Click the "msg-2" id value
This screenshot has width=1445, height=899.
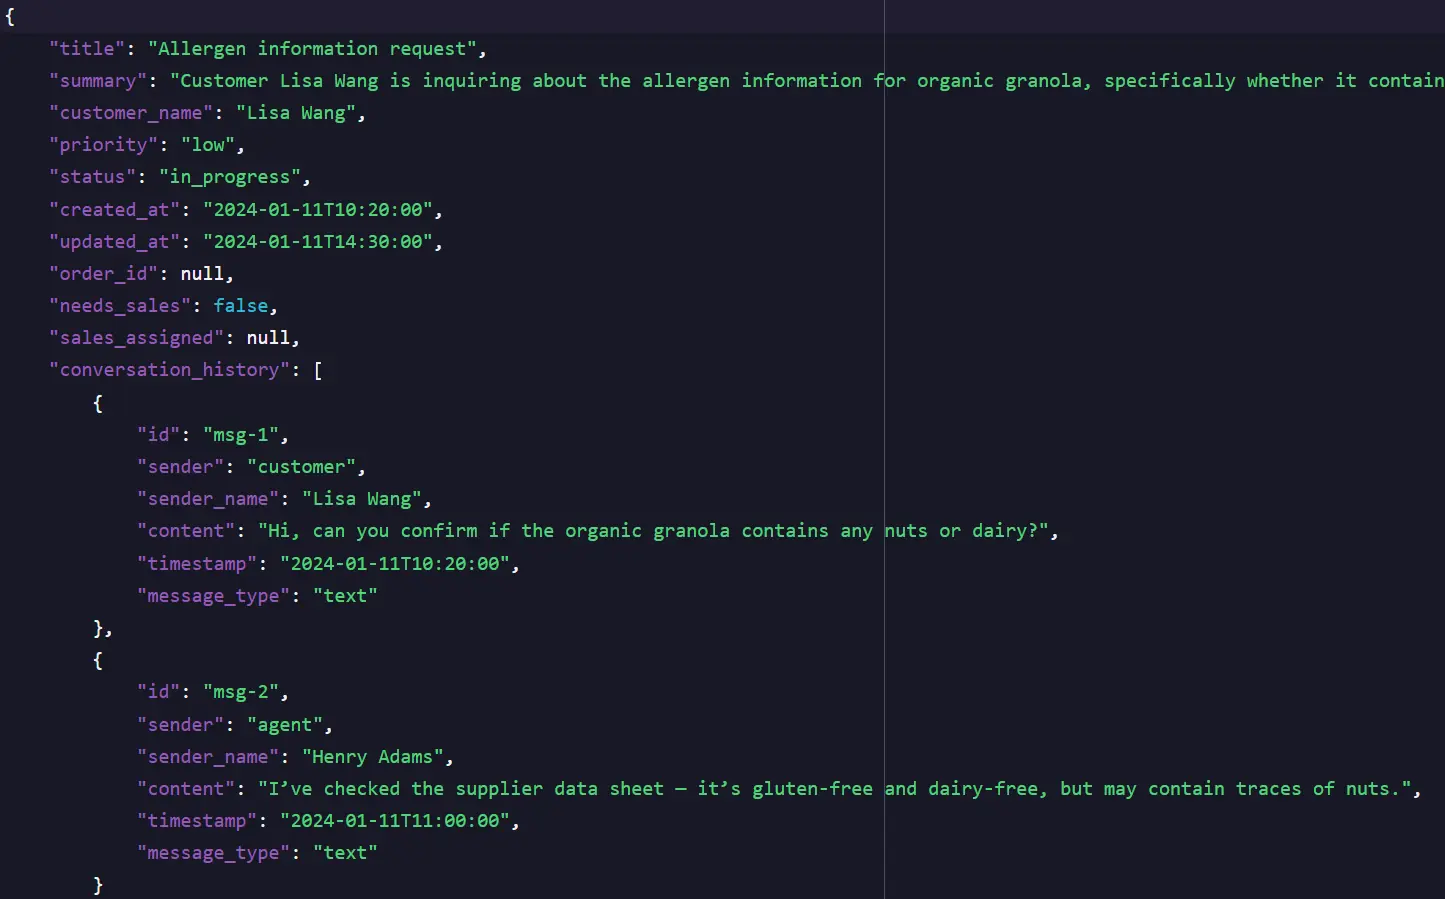(x=241, y=692)
